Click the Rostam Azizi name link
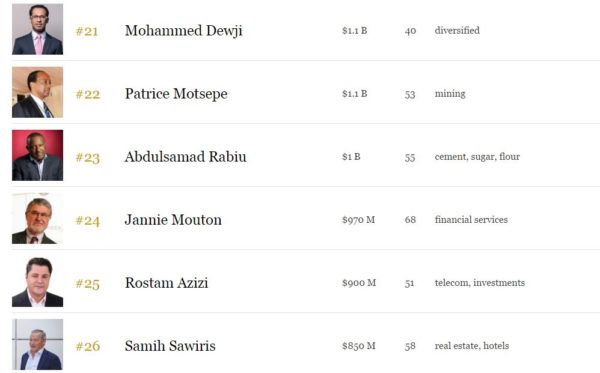This screenshot has height=373, width=600. pos(166,283)
